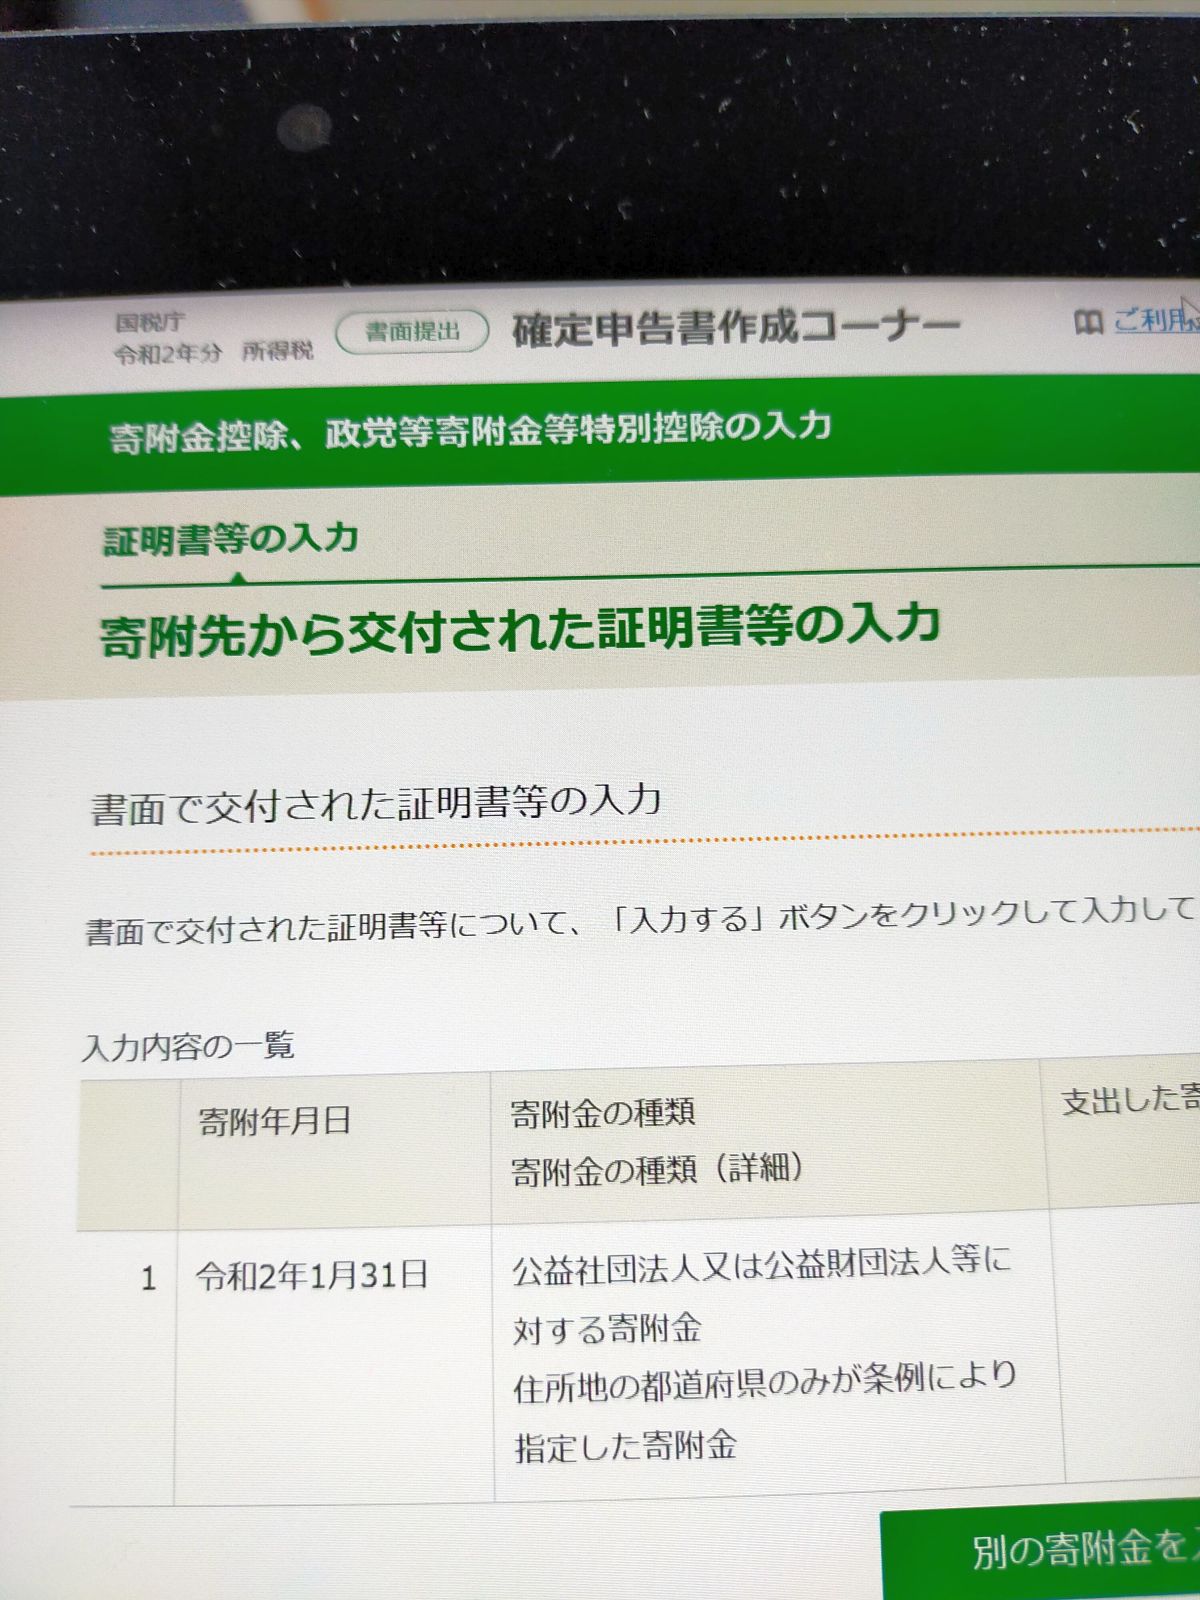Click the 国税庁 label in header

[149, 322]
